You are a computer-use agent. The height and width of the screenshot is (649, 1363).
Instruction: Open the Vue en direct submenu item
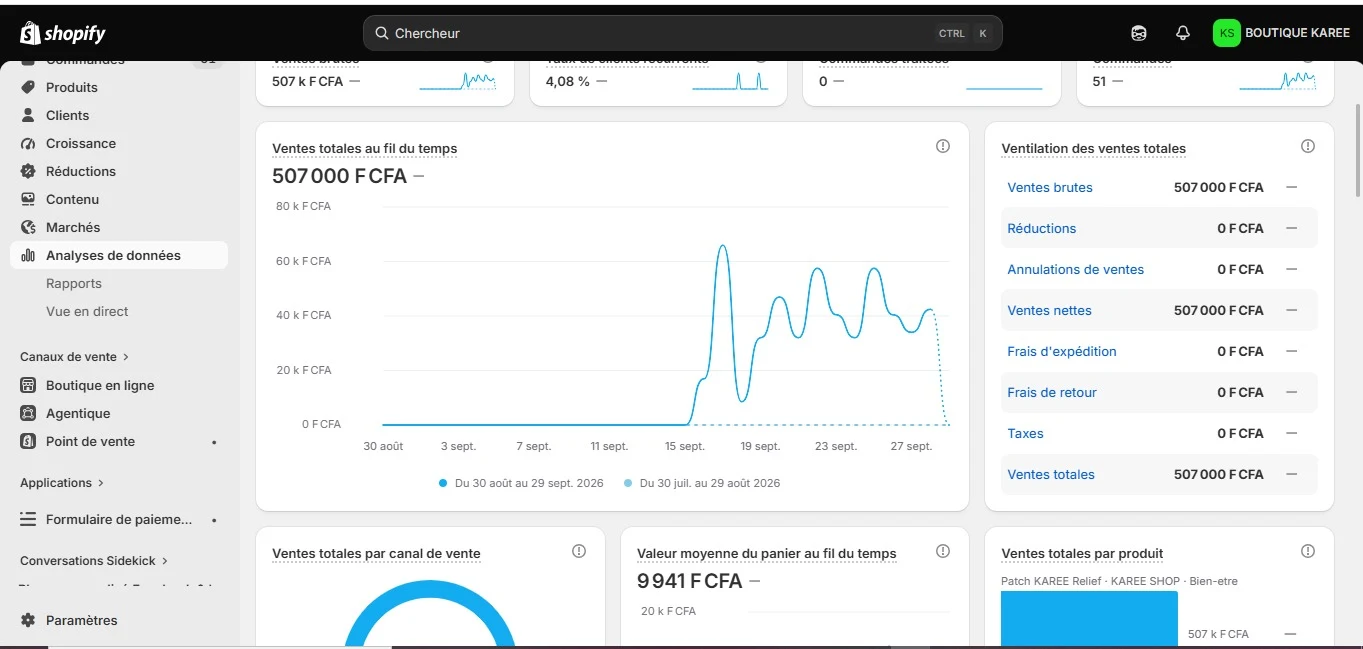87,311
